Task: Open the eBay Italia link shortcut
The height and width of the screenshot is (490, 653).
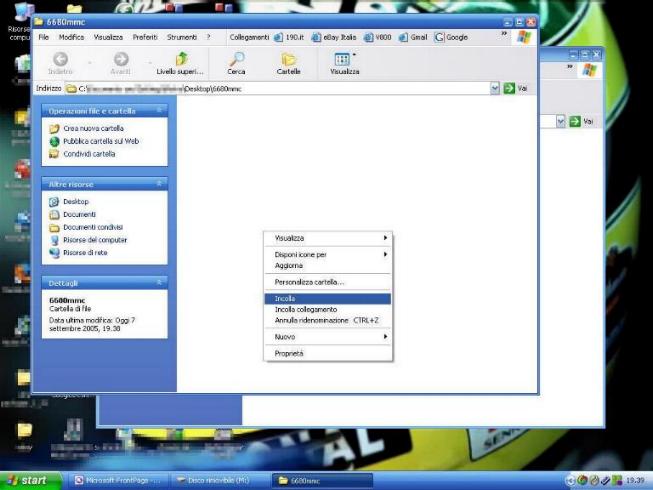Action: point(334,37)
